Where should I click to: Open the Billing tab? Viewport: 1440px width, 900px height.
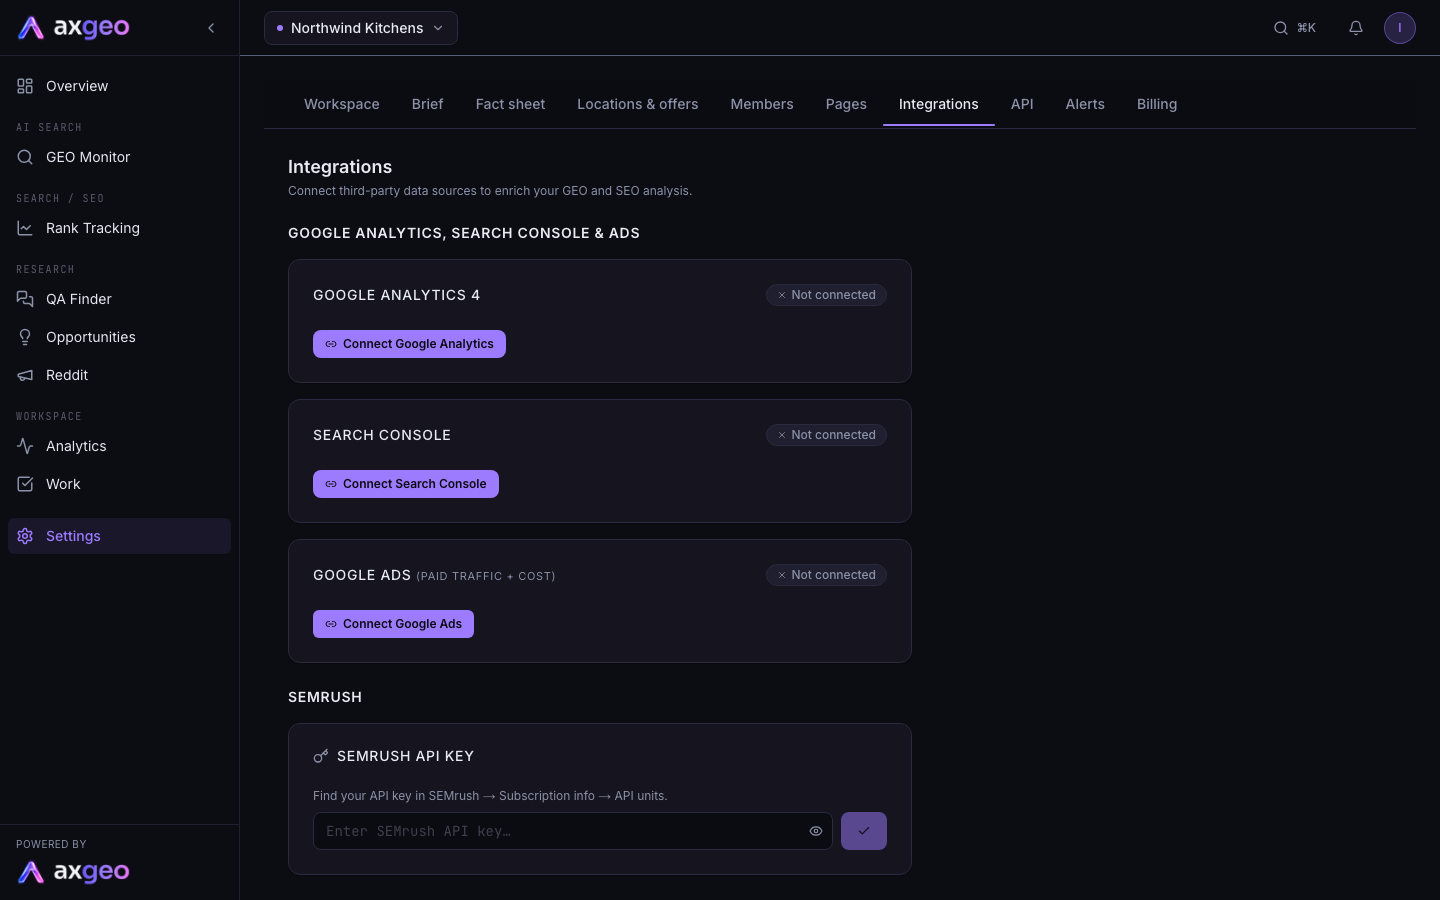click(x=1157, y=104)
